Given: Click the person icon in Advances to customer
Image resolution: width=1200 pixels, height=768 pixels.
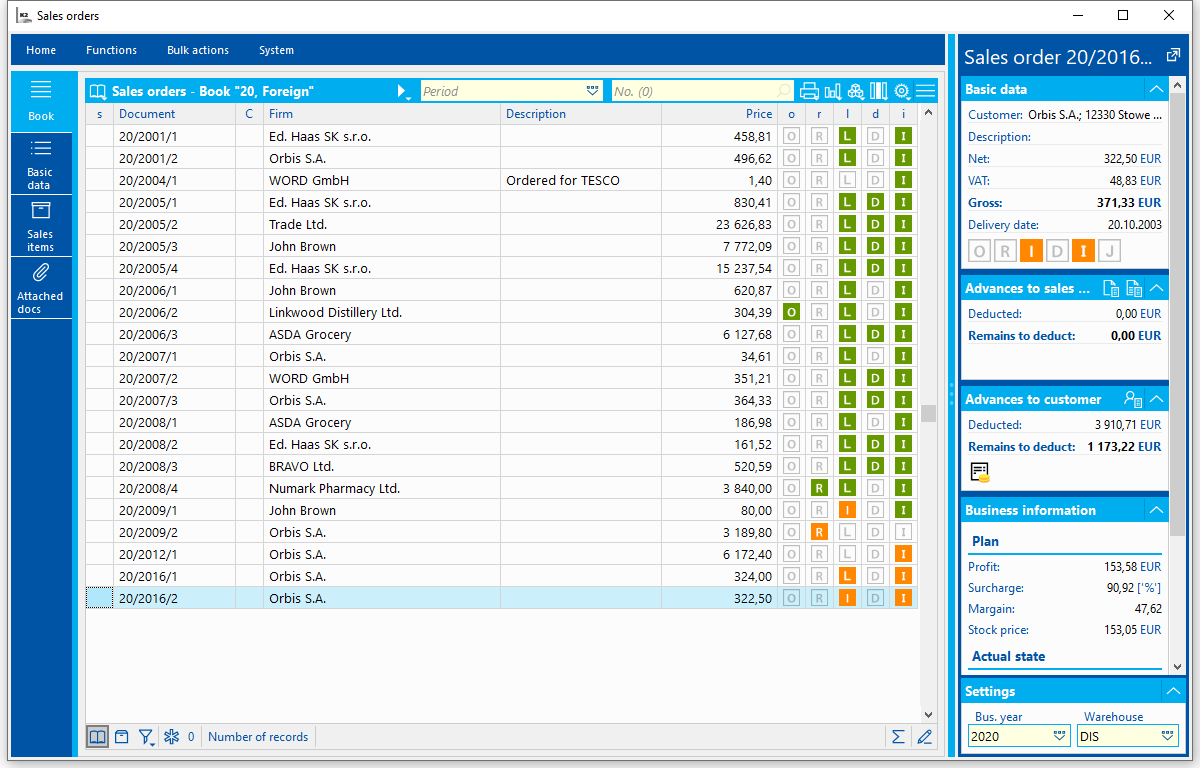Looking at the screenshot, I should [x=1133, y=399].
